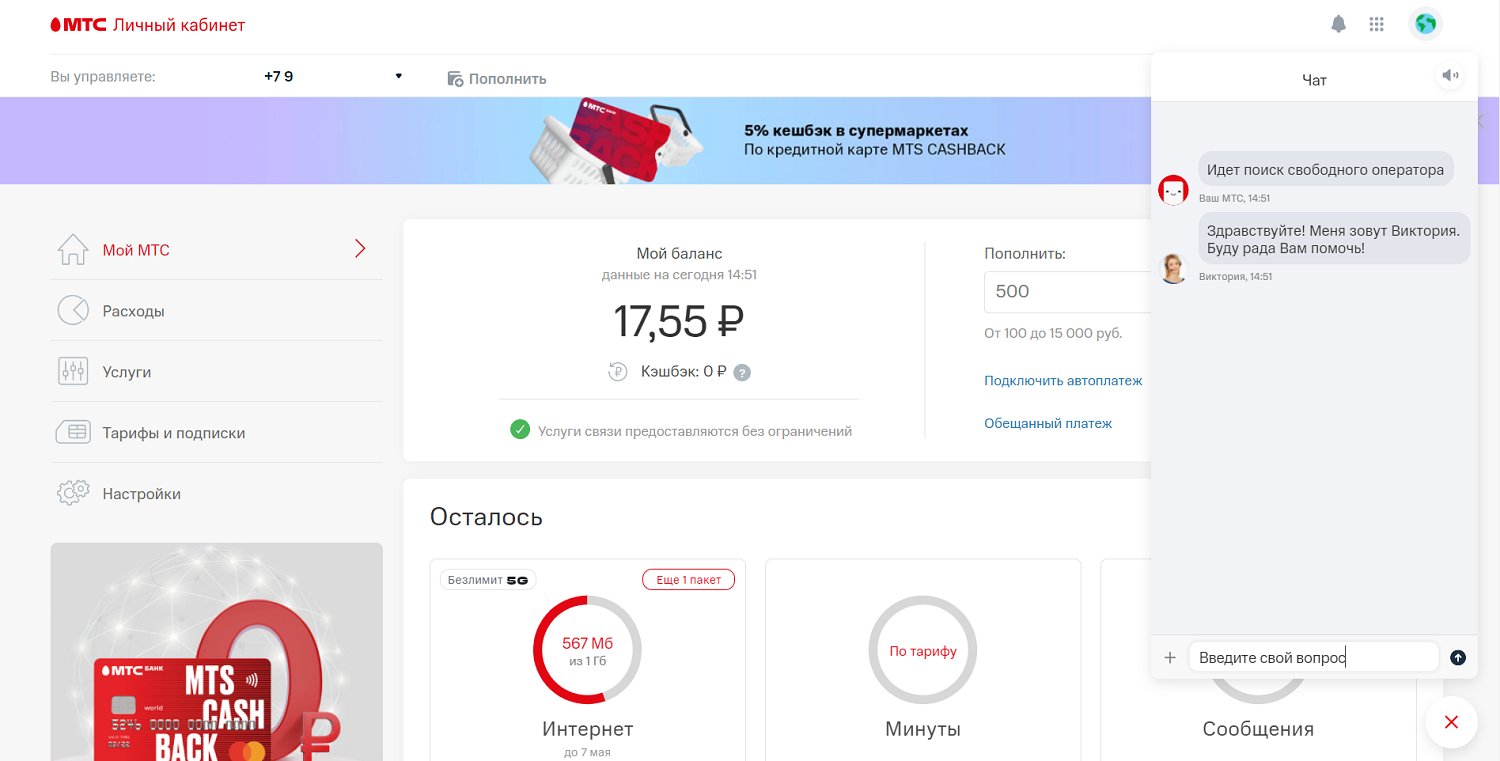Click Услуги связи предоставляются без ограничений

[695, 431]
